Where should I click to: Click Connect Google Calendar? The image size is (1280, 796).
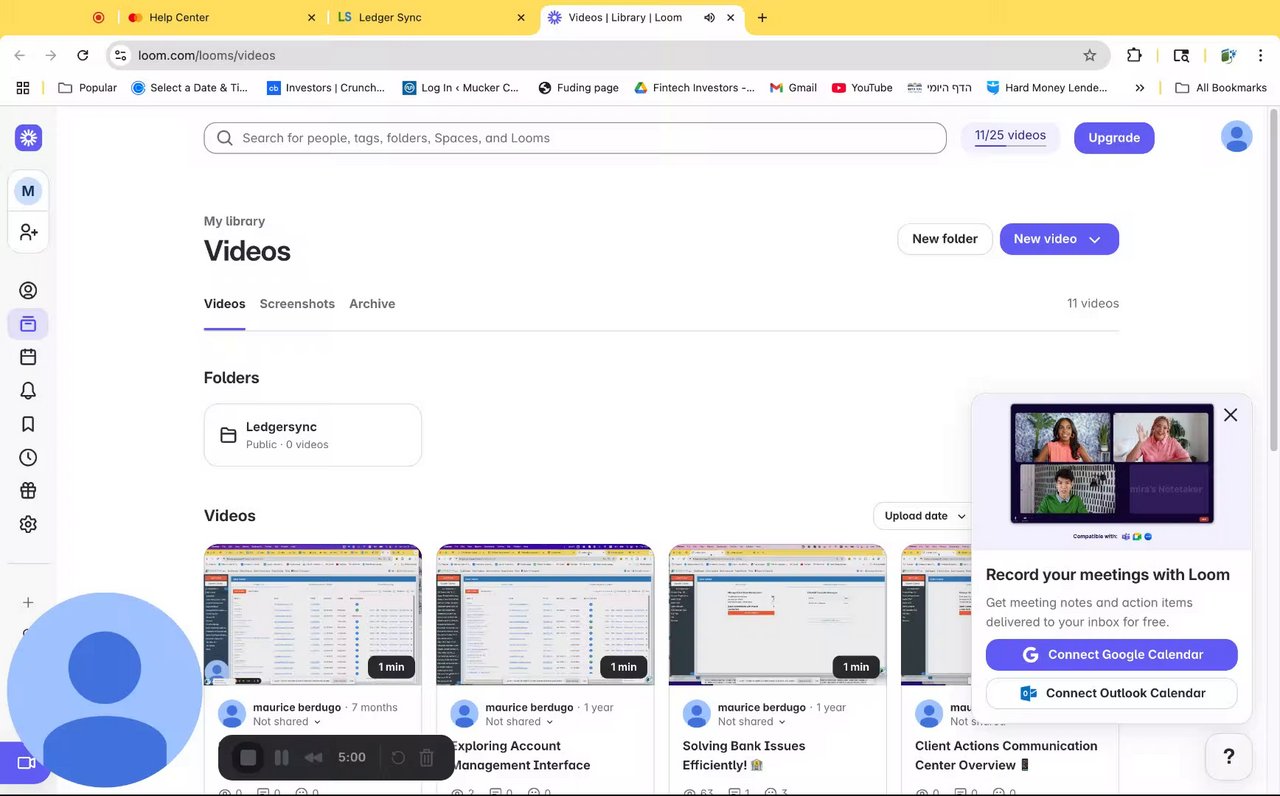(x=1112, y=655)
